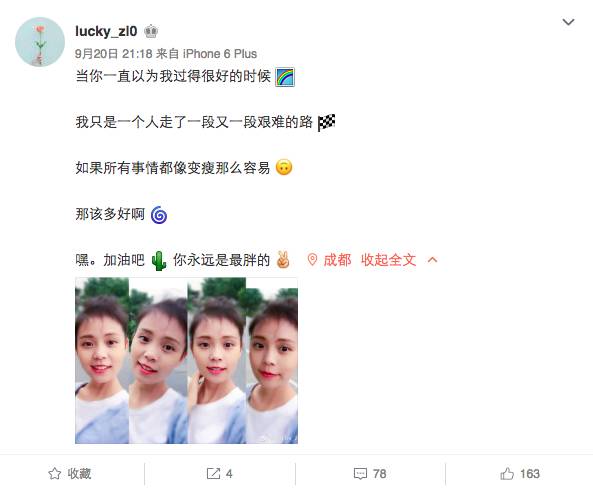
Task: Click the repost share icon
Action: point(213,473)
